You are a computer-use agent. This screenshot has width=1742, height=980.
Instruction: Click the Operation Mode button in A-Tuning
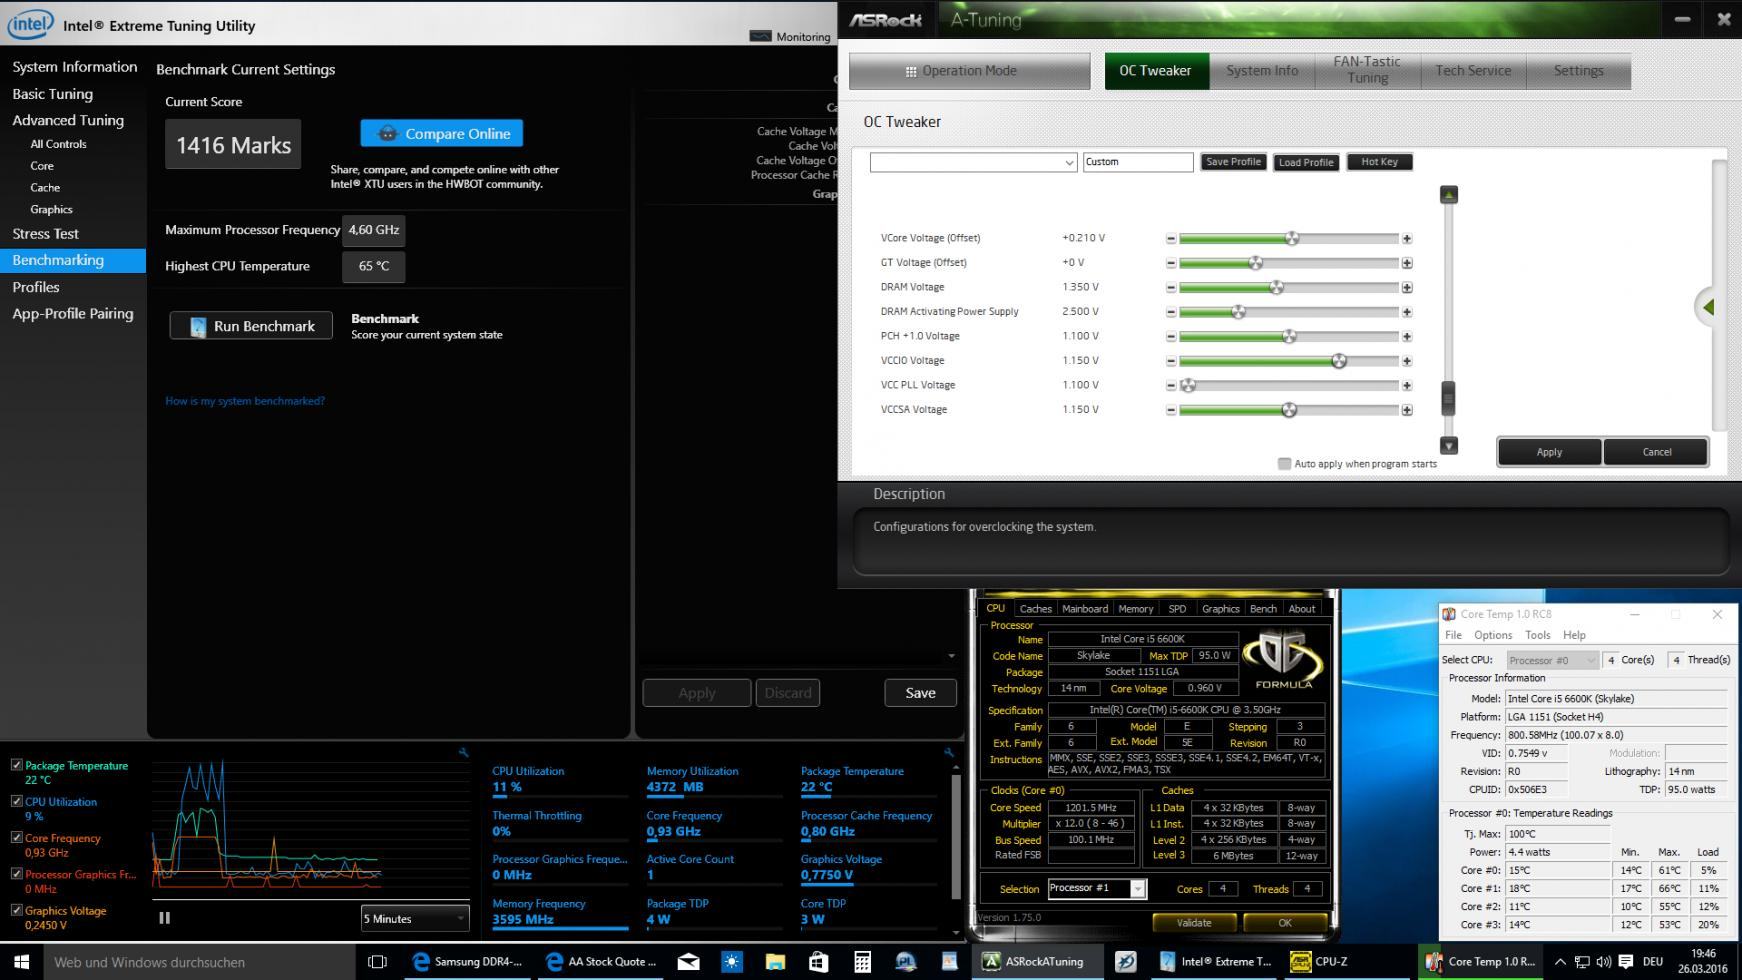(969, 71)
